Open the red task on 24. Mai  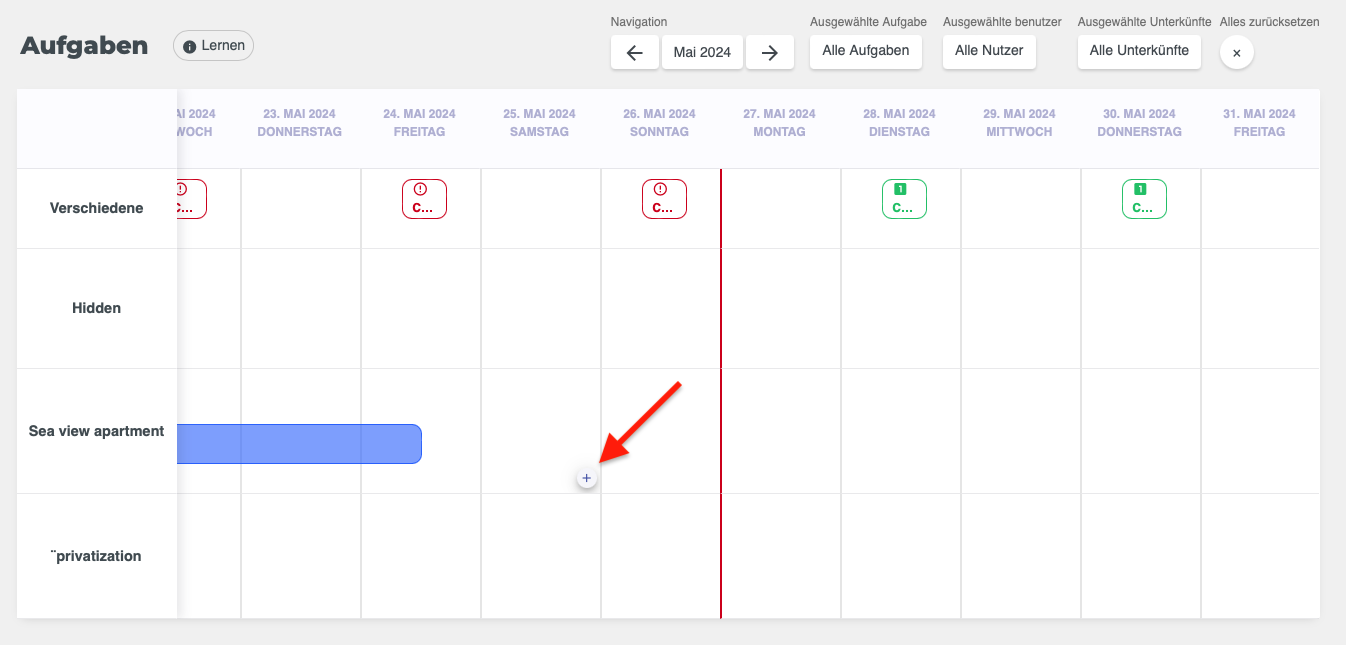[424, 199]
